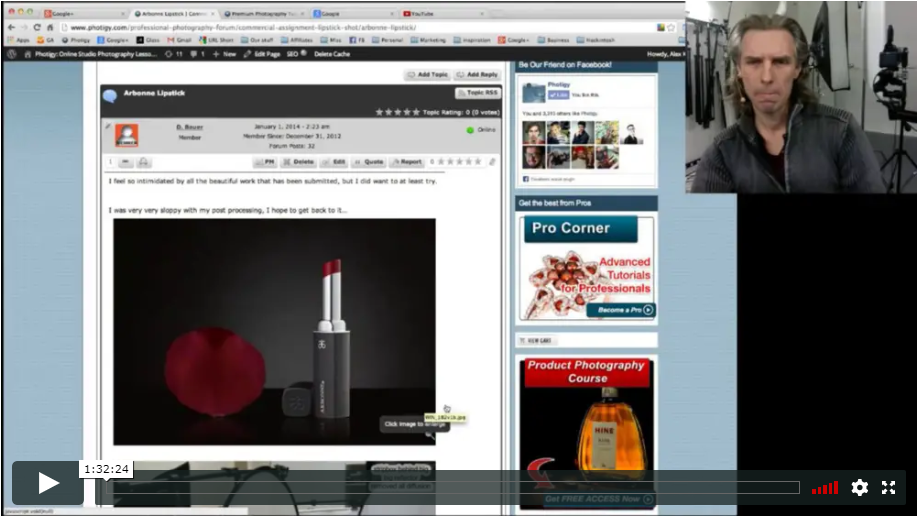Open the New menu in admin bar
Screen dimensions: 918x517
(224, 54)
